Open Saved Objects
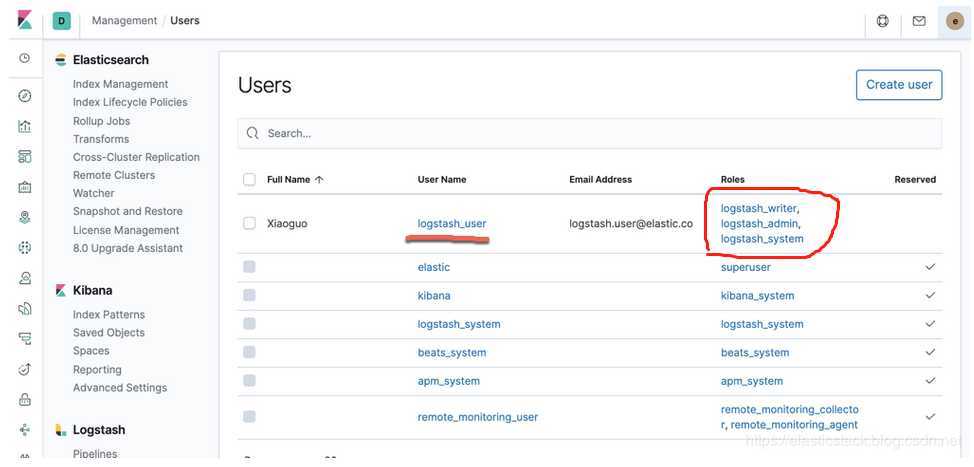Viewport: 974px width, 467px height. 109,332
